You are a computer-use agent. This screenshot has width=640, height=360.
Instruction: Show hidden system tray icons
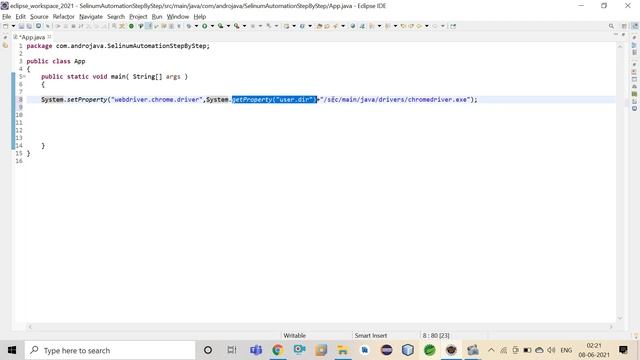click(491, 350)
